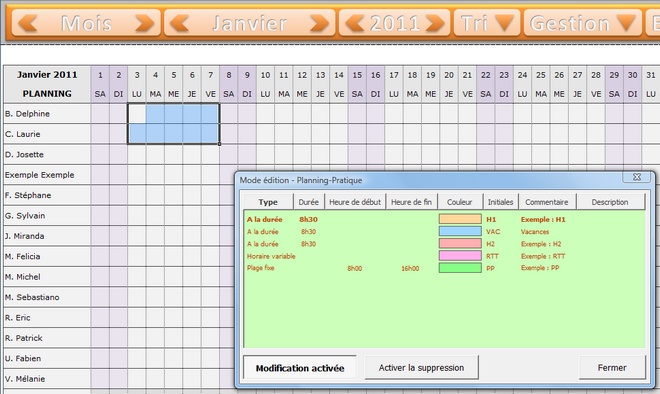Screen dimensions: 660x394
Task: Select employee D. Josette row label
Action: [x=47, y=154]
